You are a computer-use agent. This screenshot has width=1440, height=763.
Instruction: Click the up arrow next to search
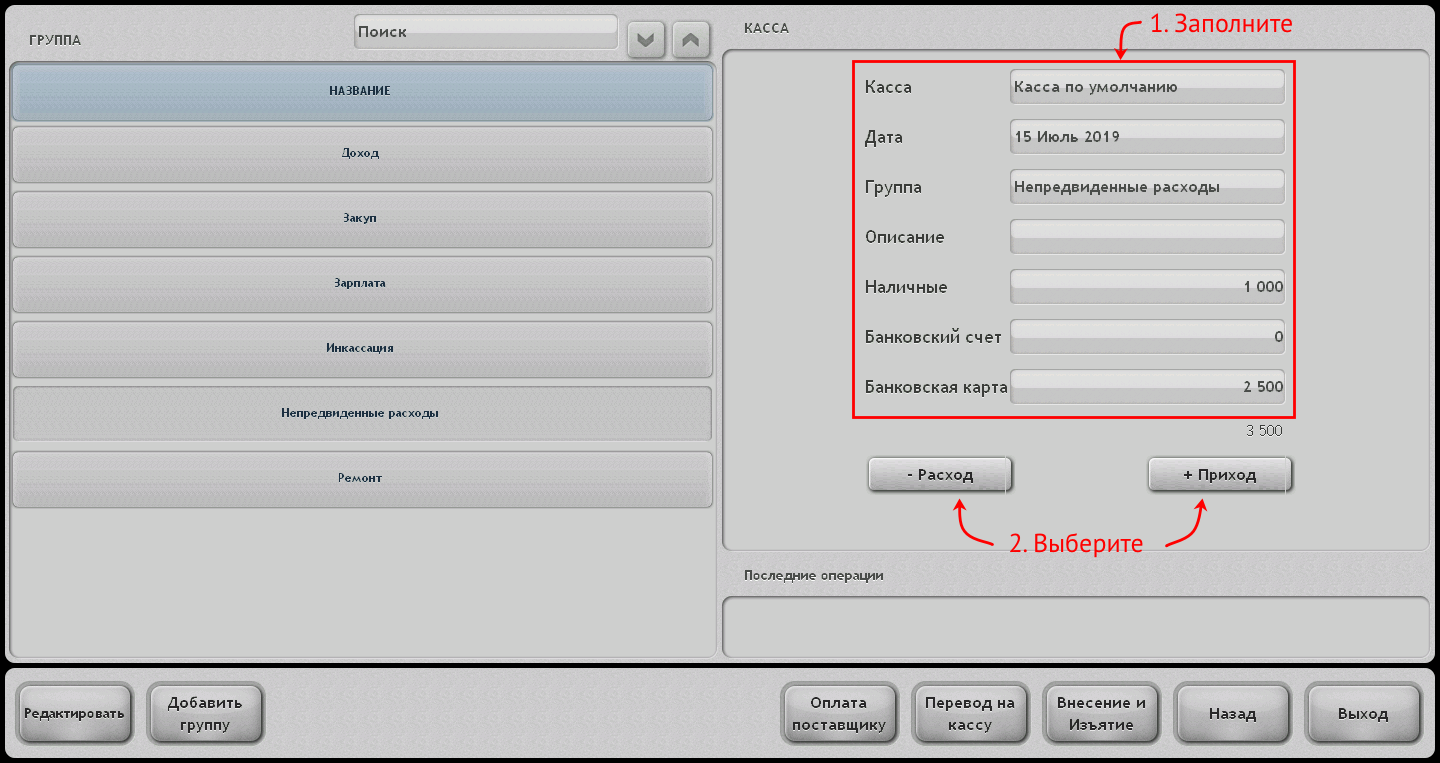690,40
